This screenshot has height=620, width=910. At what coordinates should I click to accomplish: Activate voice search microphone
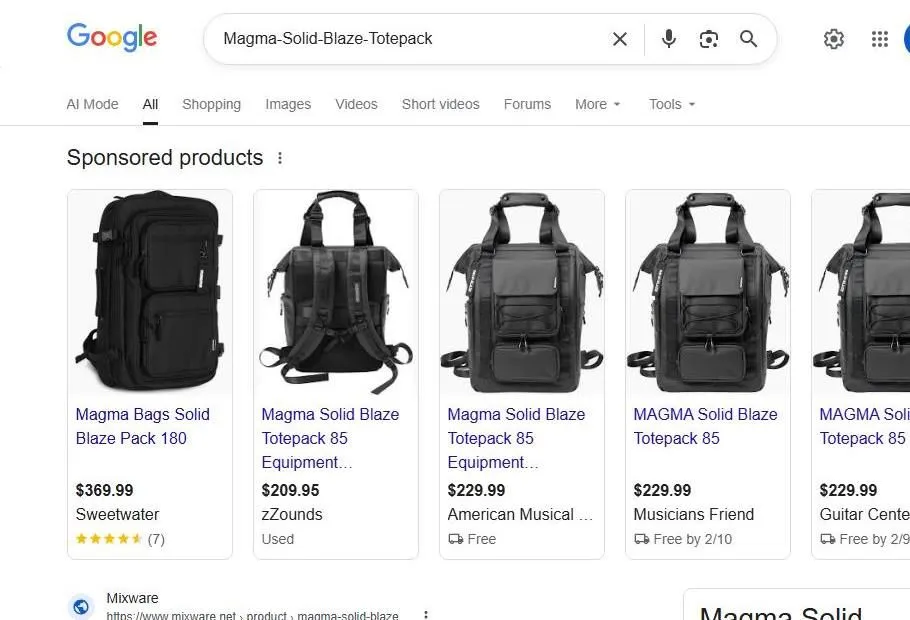pyautogui.click(x=668, y=39)
